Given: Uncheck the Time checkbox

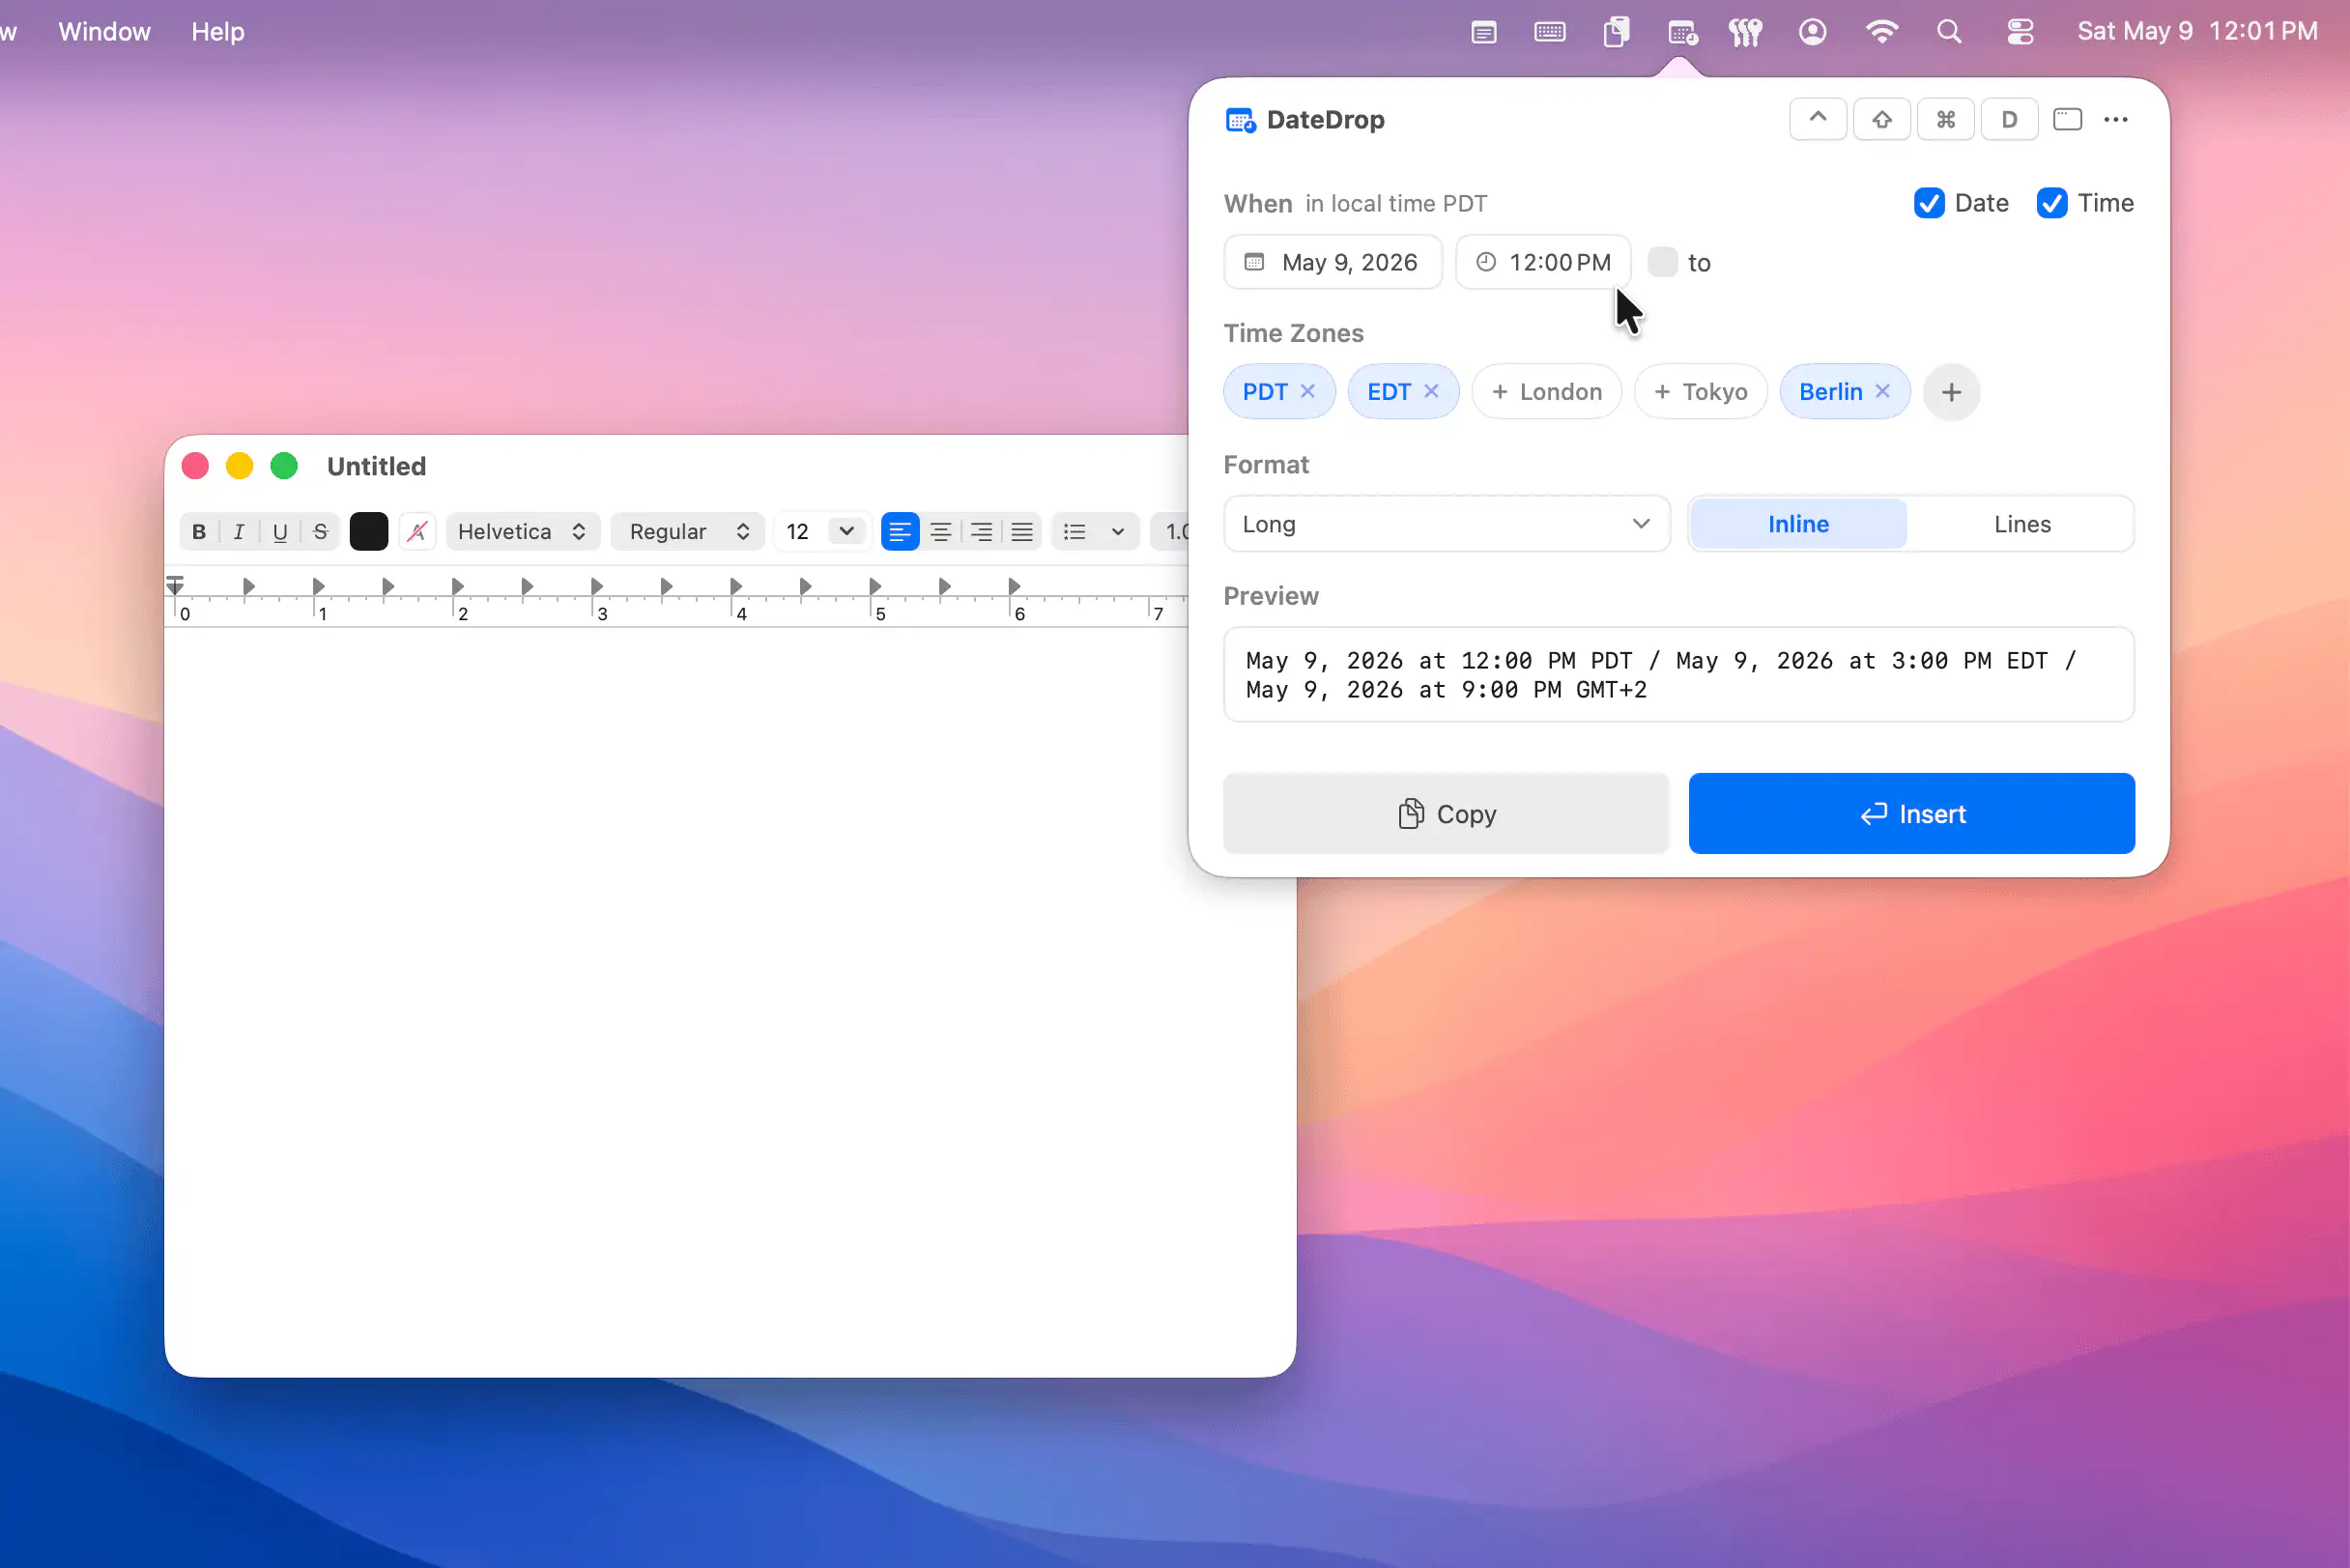Looking at the screenshot, I should (x=2052, y=203).
